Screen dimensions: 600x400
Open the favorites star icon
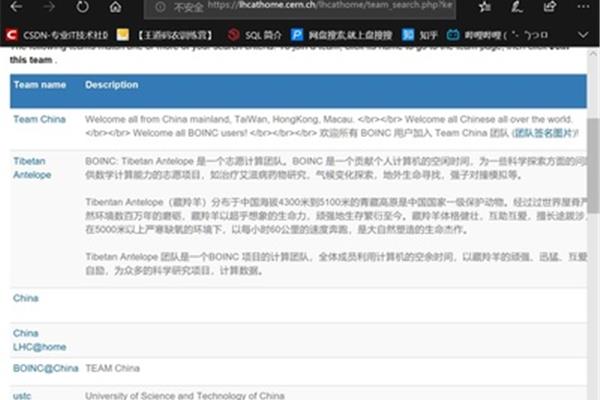[484, 7]
